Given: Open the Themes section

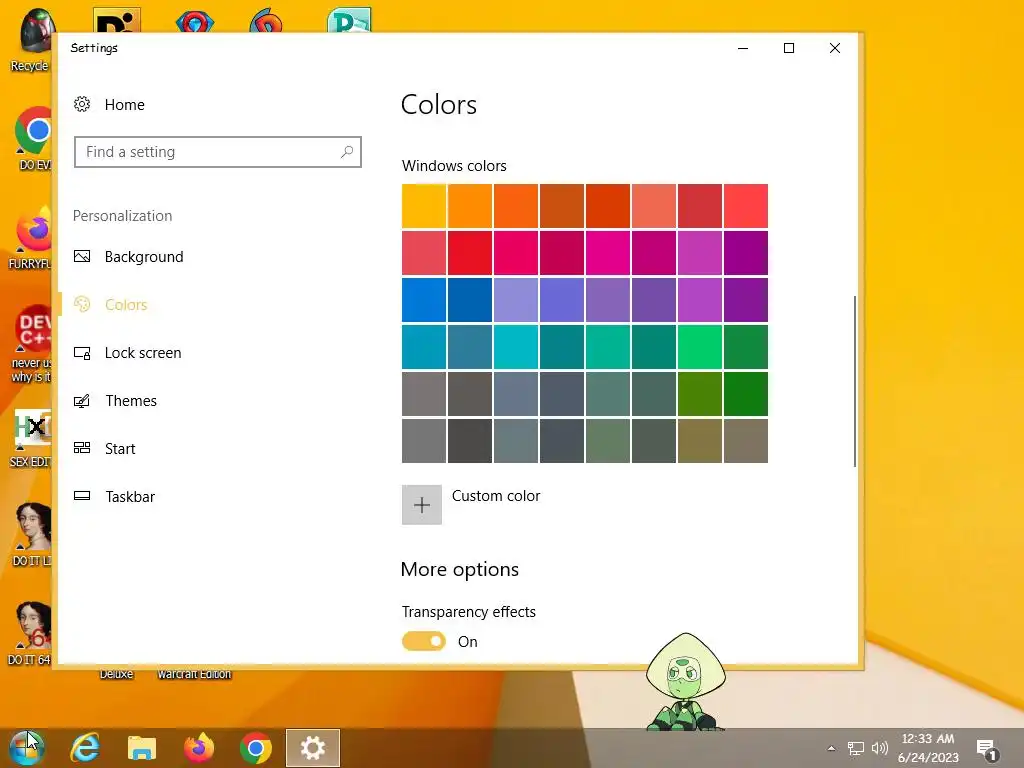Looking at the screenshot, I should tap(131, 400).
